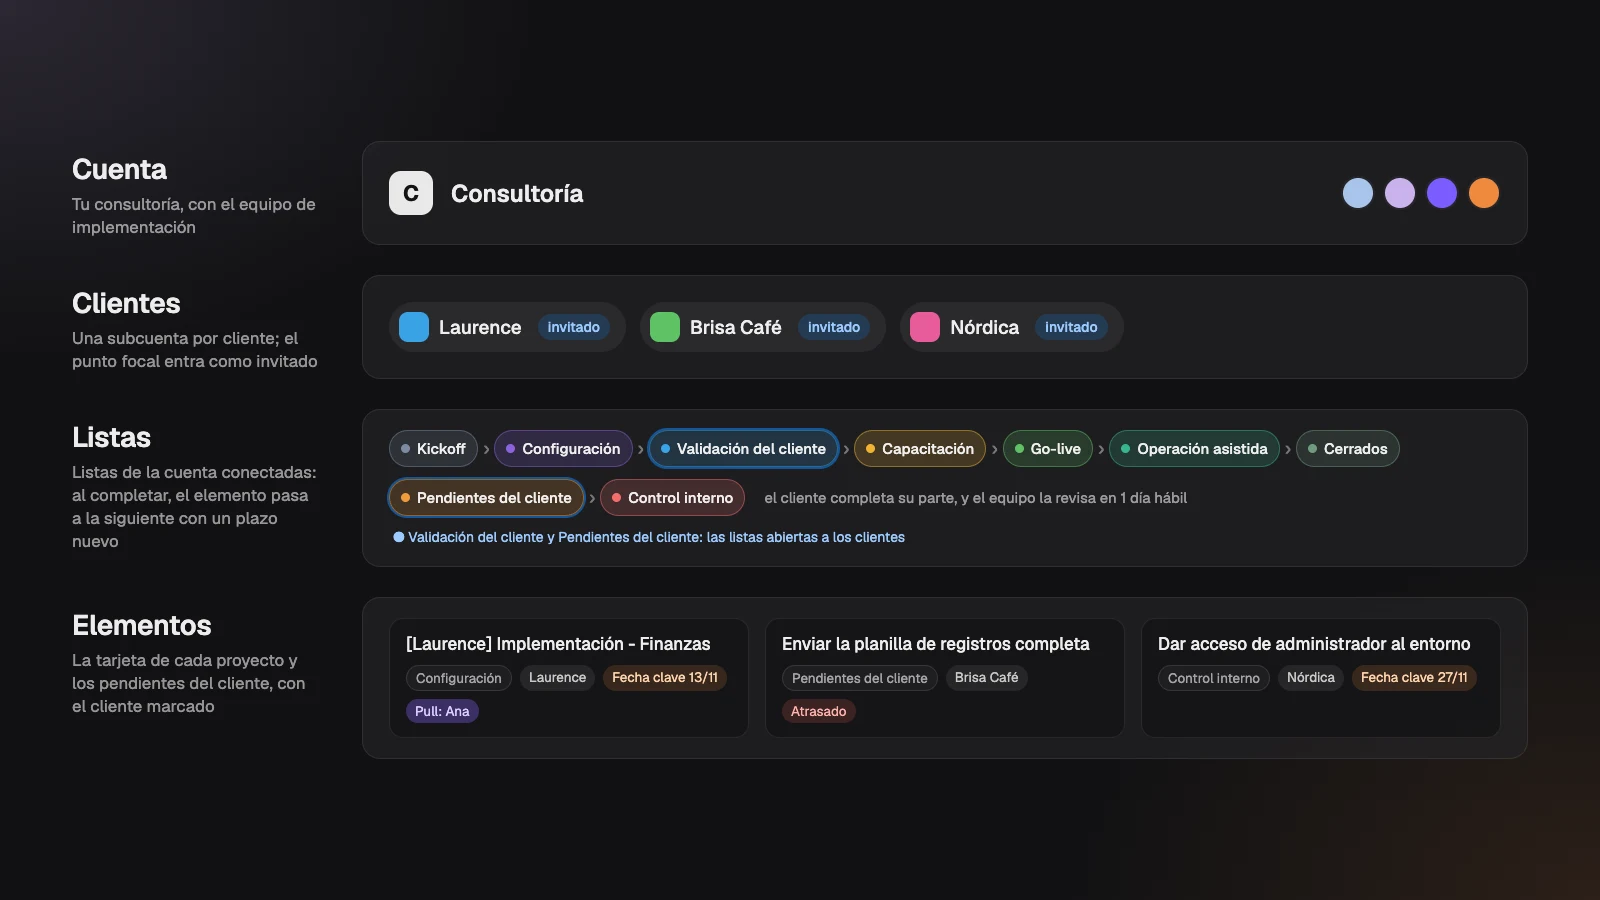This screenshot has width=1600, height=900.
Task: Select the purple team avatar
Action: pos(1442,193)
